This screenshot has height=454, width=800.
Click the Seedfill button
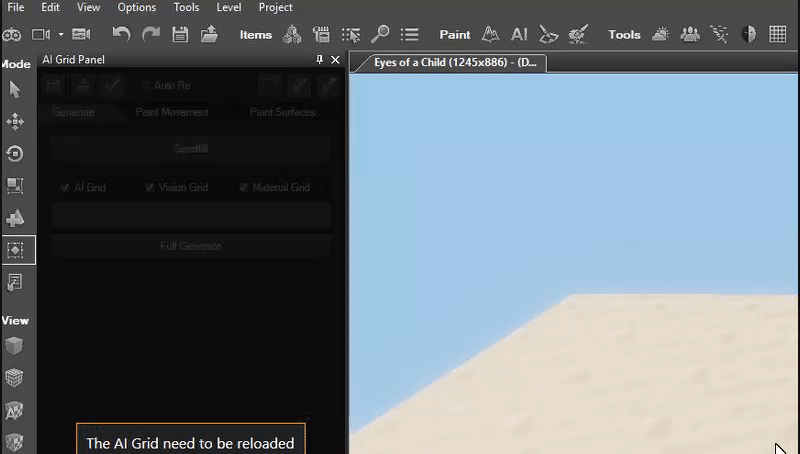point(191,149)
